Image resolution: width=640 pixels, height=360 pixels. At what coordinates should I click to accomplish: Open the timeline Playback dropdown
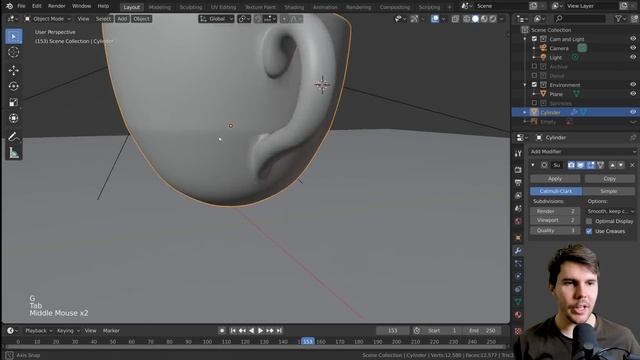point(39,331)
